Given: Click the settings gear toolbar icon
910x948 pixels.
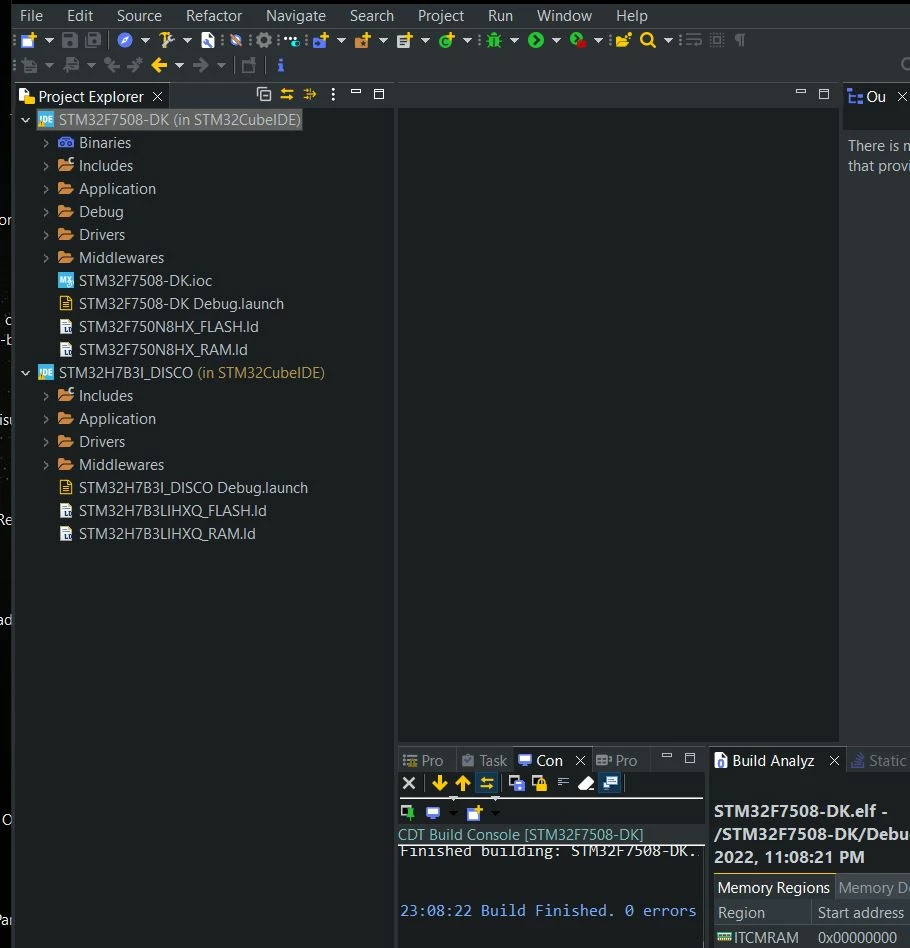Looking at the screenshot, I should [x=264, y=41].
